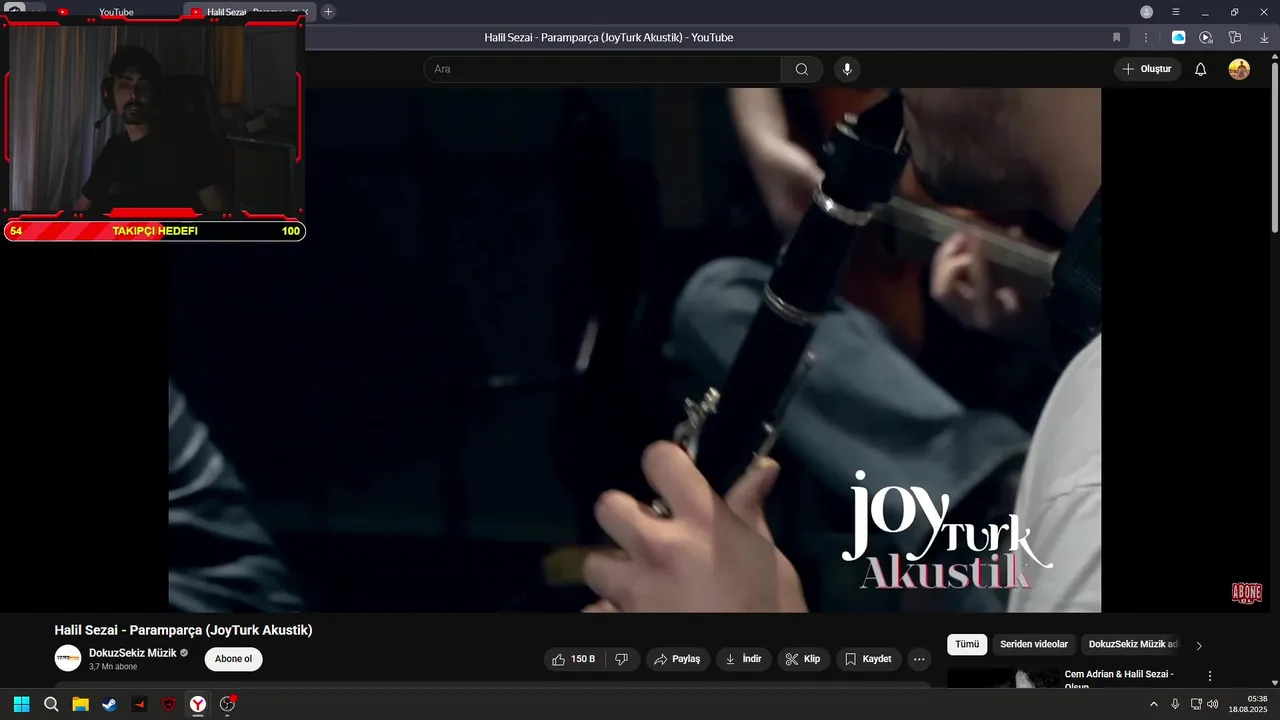
Task: Open Yandex Browser taskbar icon
Action: coord(198,704)
